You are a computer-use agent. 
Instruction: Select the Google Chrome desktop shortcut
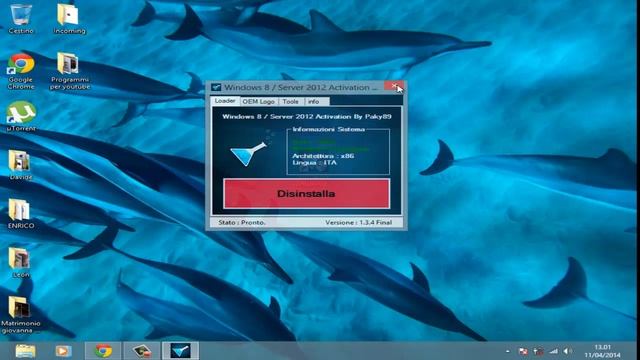[21, 71]
